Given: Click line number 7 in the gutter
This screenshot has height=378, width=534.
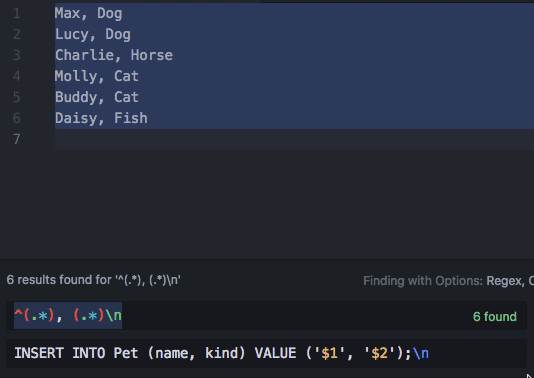Looking at the screenshot, I should point(17,139).
